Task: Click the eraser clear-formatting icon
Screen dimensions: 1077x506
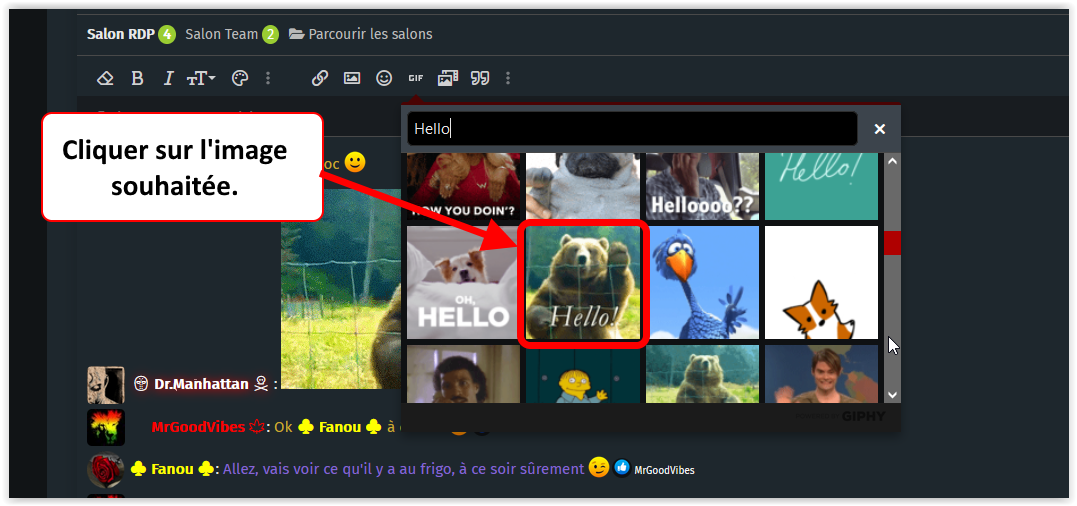Action: (x=105, y=78)
